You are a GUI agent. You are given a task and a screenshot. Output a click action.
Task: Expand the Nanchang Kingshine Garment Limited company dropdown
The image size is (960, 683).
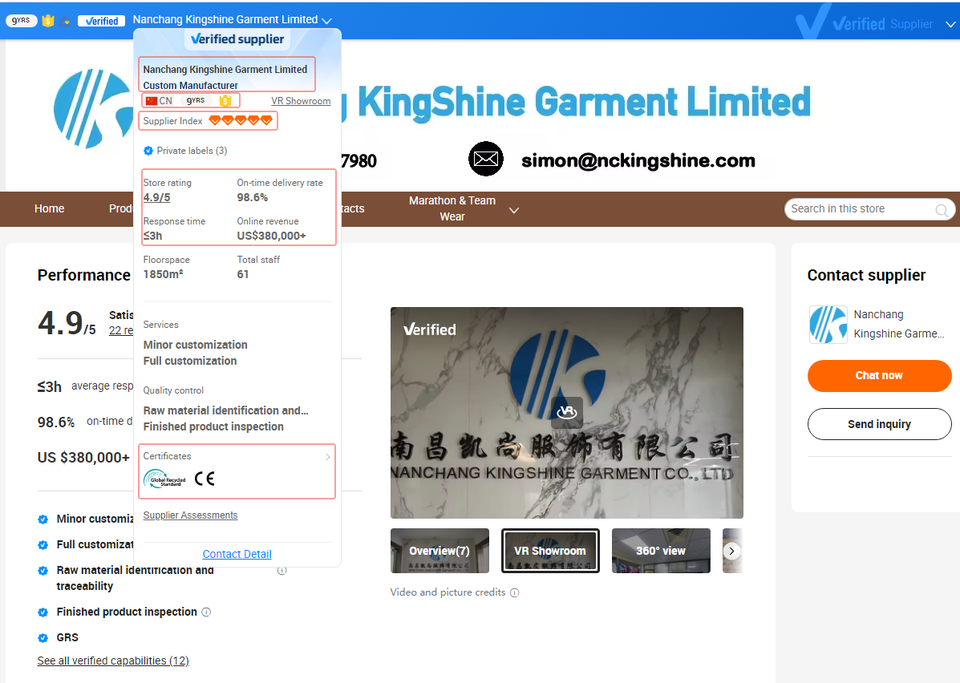tap(327, 21)
